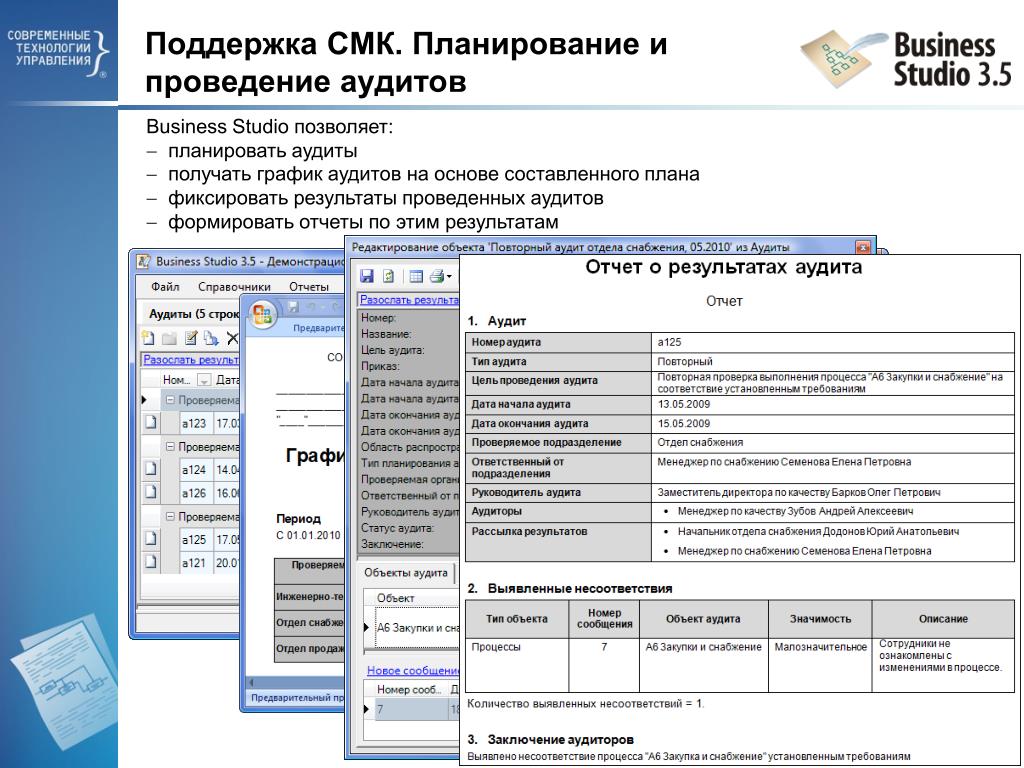Click the 'Статус аудита:' field label

click(x=398, y=528)
